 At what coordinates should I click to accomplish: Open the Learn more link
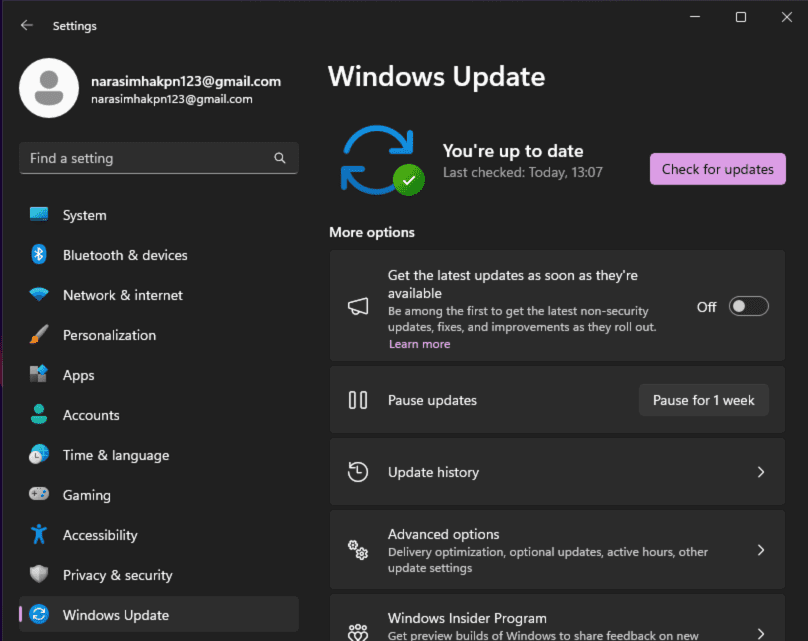419,344
